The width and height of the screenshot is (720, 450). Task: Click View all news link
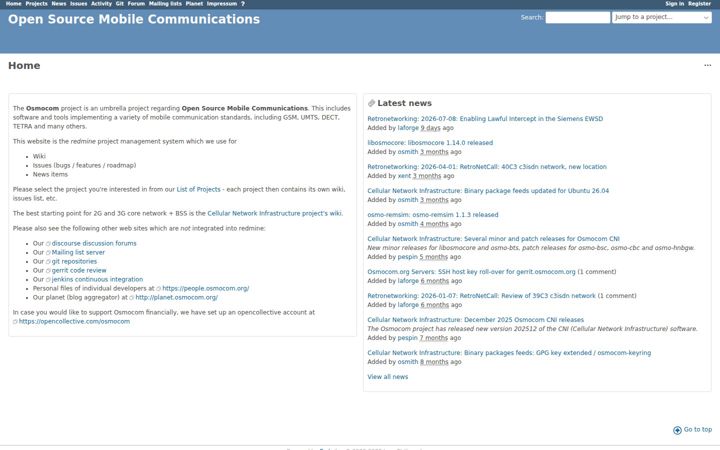[x=388, y=377]
